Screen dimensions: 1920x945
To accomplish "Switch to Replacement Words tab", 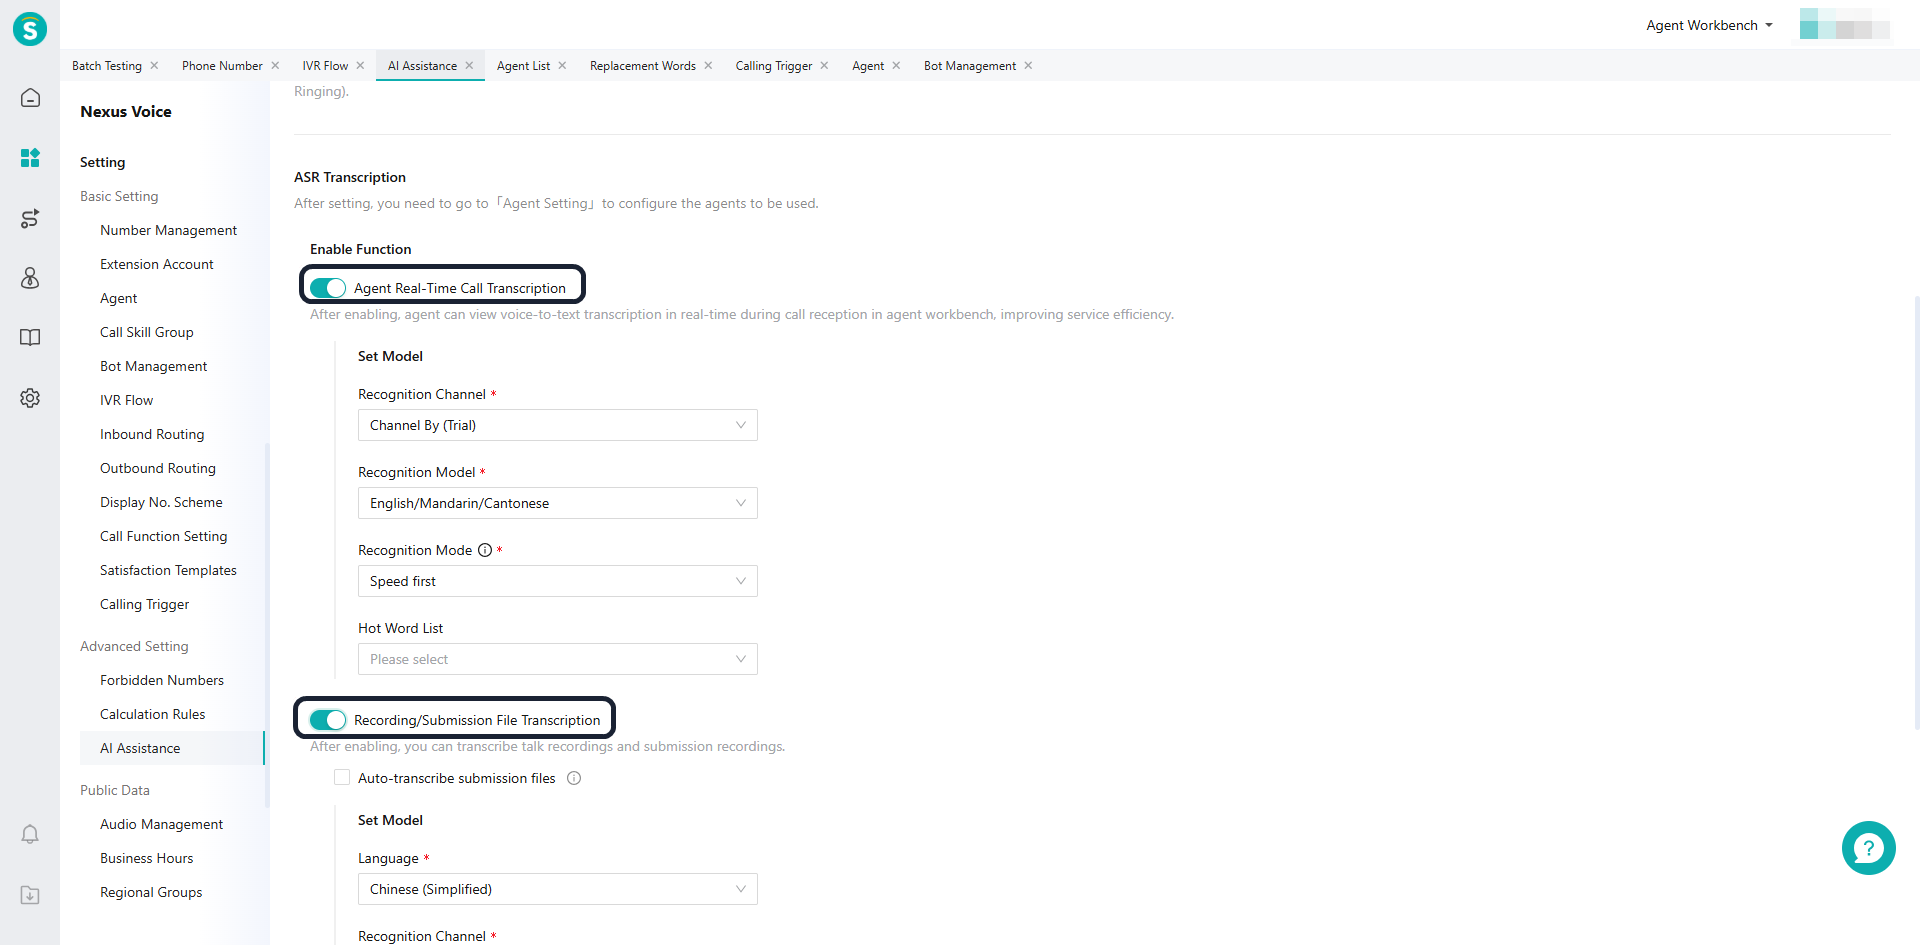I will click(643, 66).
